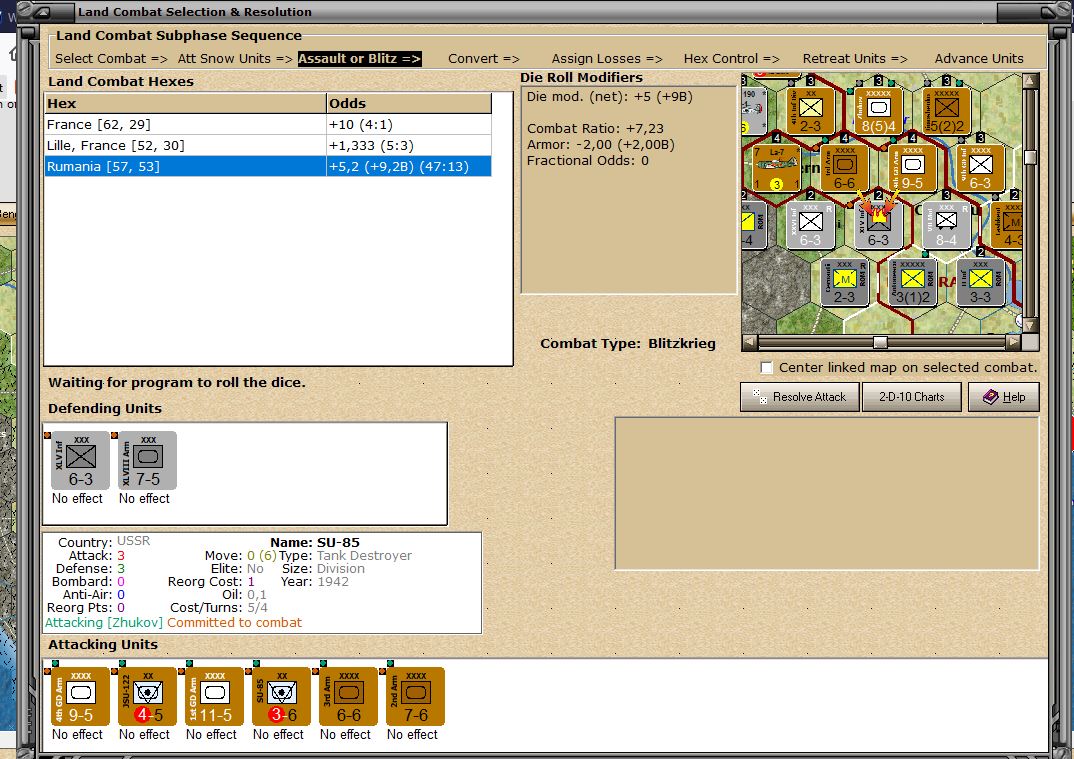
Task: Click the Select Combat subphase label
Action: (111, 59)
